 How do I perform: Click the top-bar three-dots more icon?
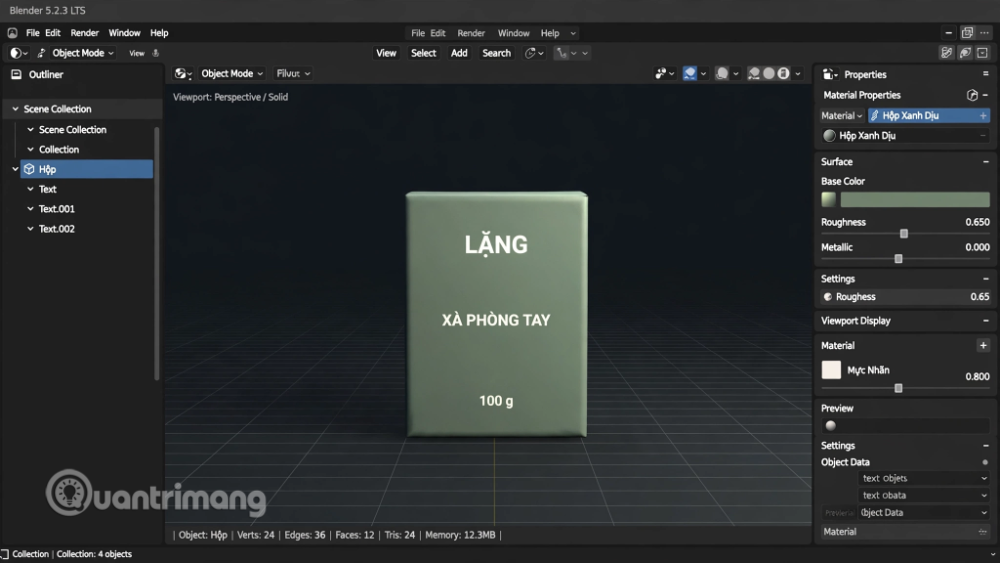point(985,33)
